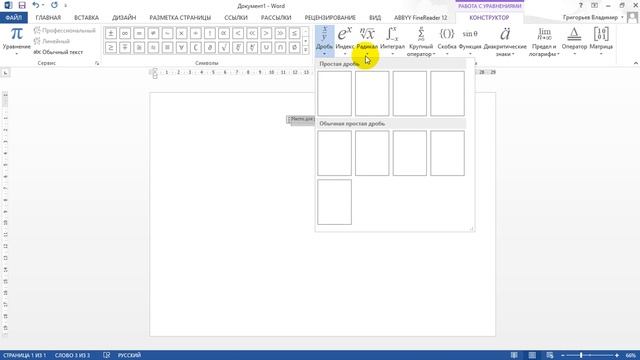Insert the identical-to ≡ symbol
The width and height of the screenshot is (640, 360).
pyautogui.click(x=167, y=48)
